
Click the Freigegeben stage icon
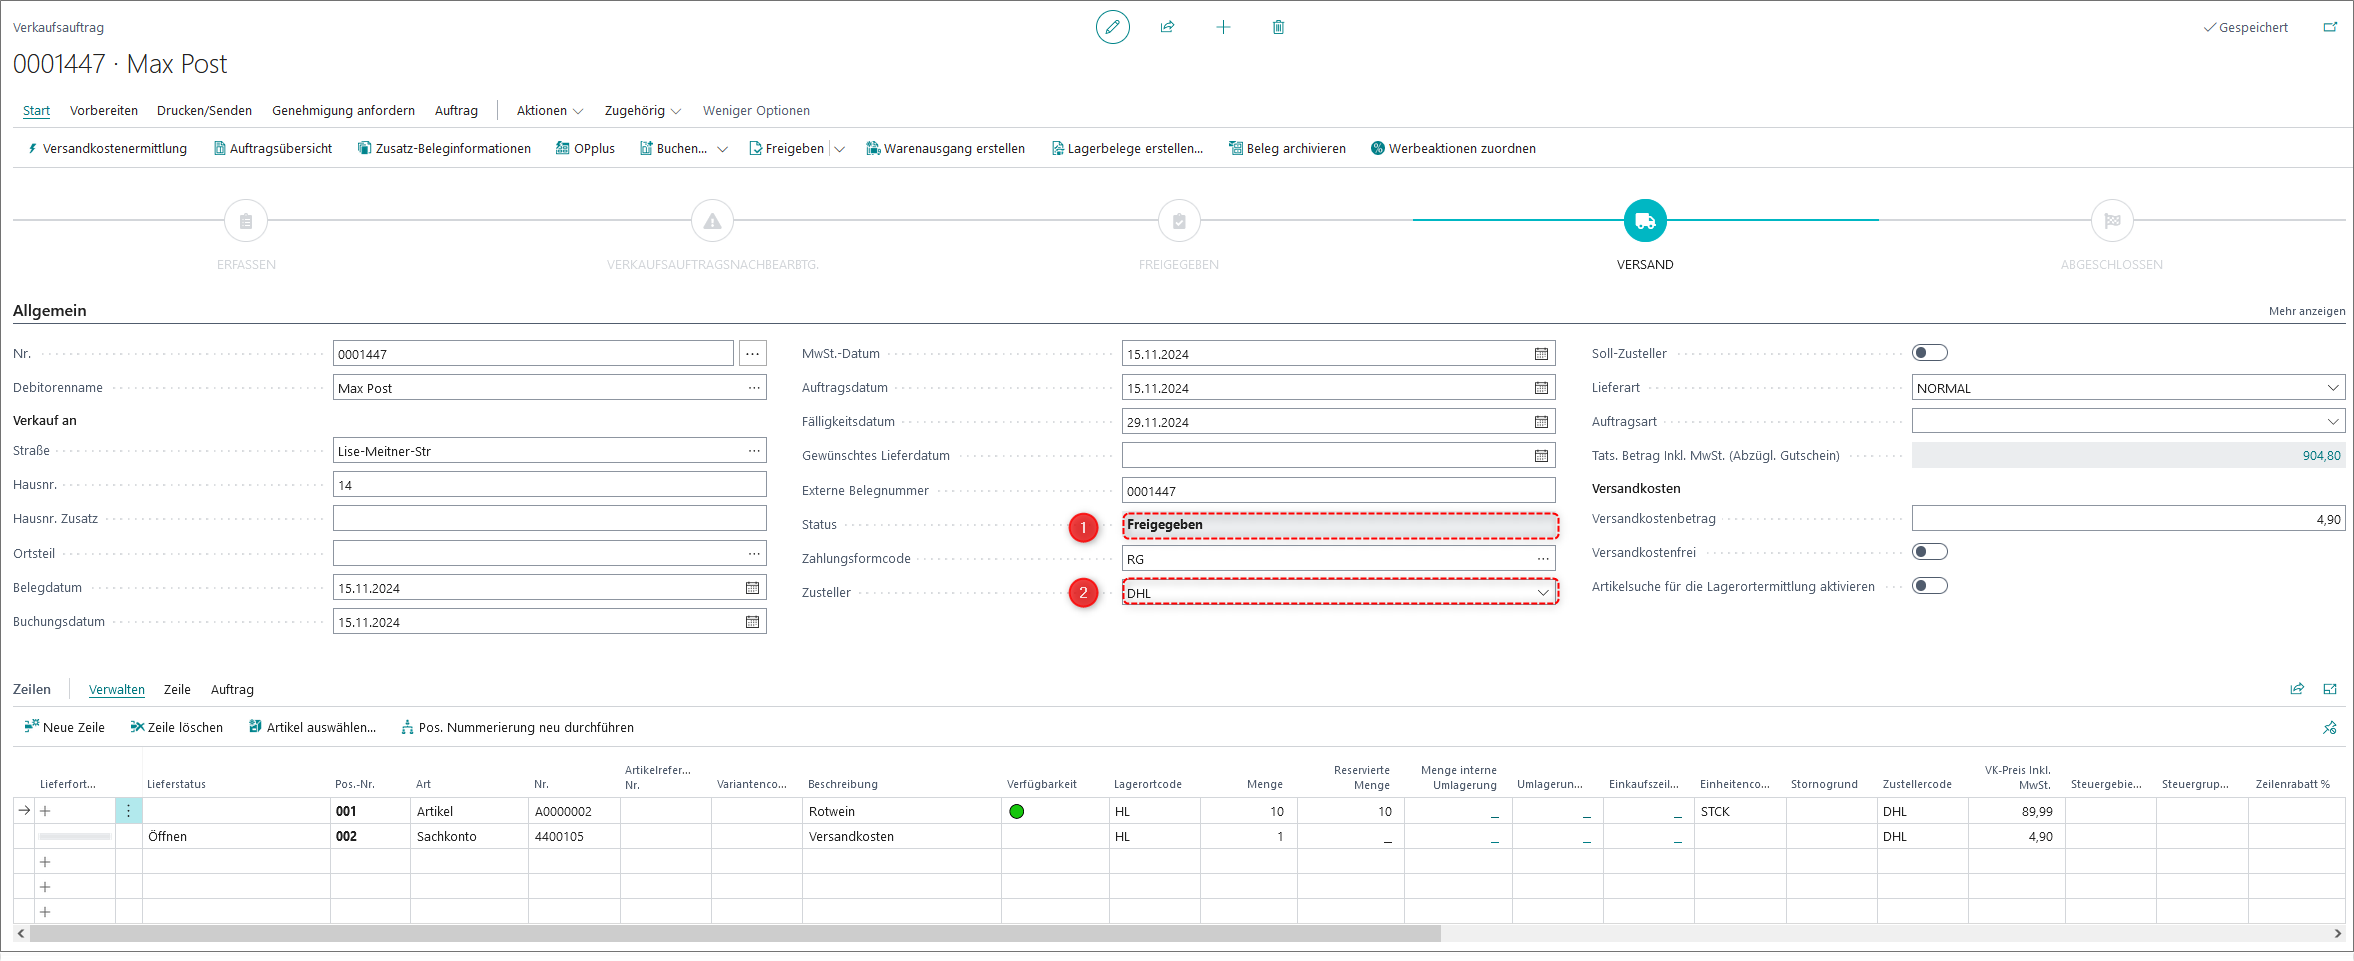point(1179,221)
